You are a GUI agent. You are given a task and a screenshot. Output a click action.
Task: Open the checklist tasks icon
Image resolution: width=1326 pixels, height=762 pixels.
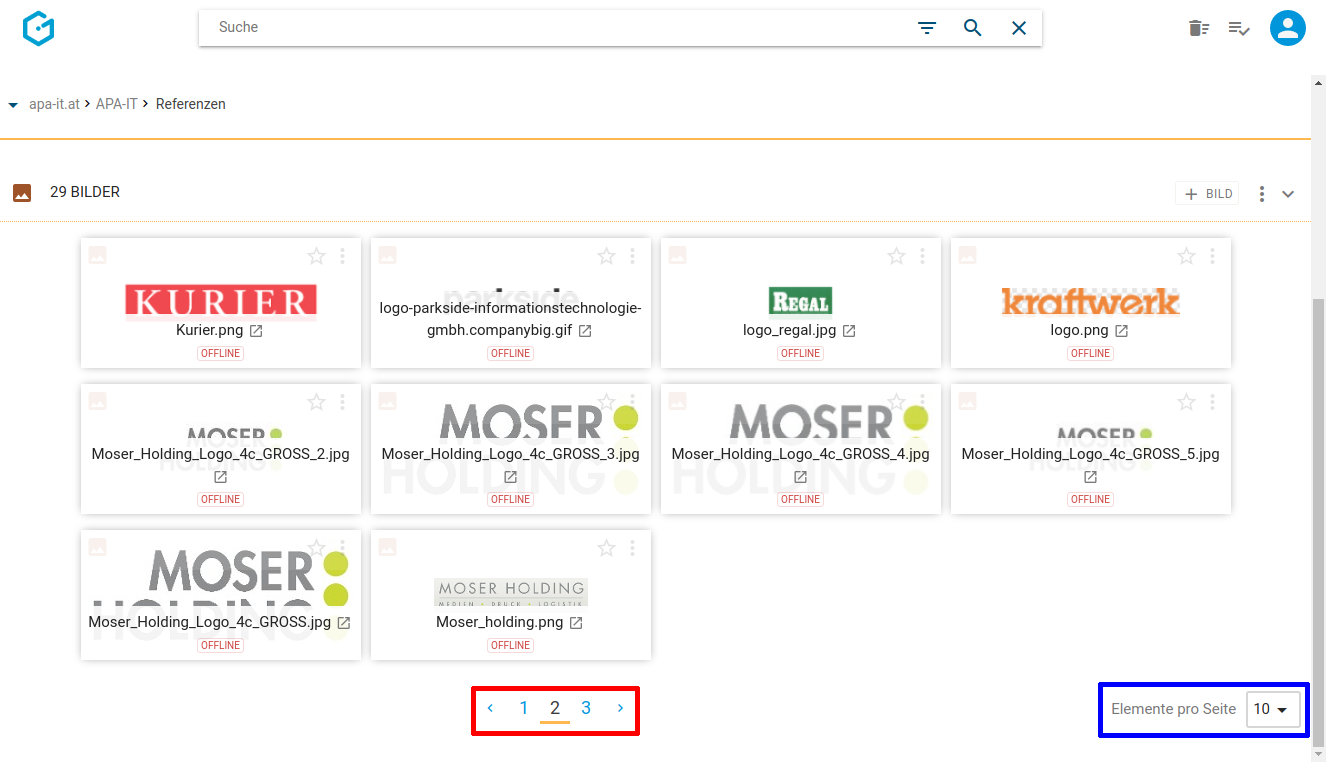click(1239, 28)
